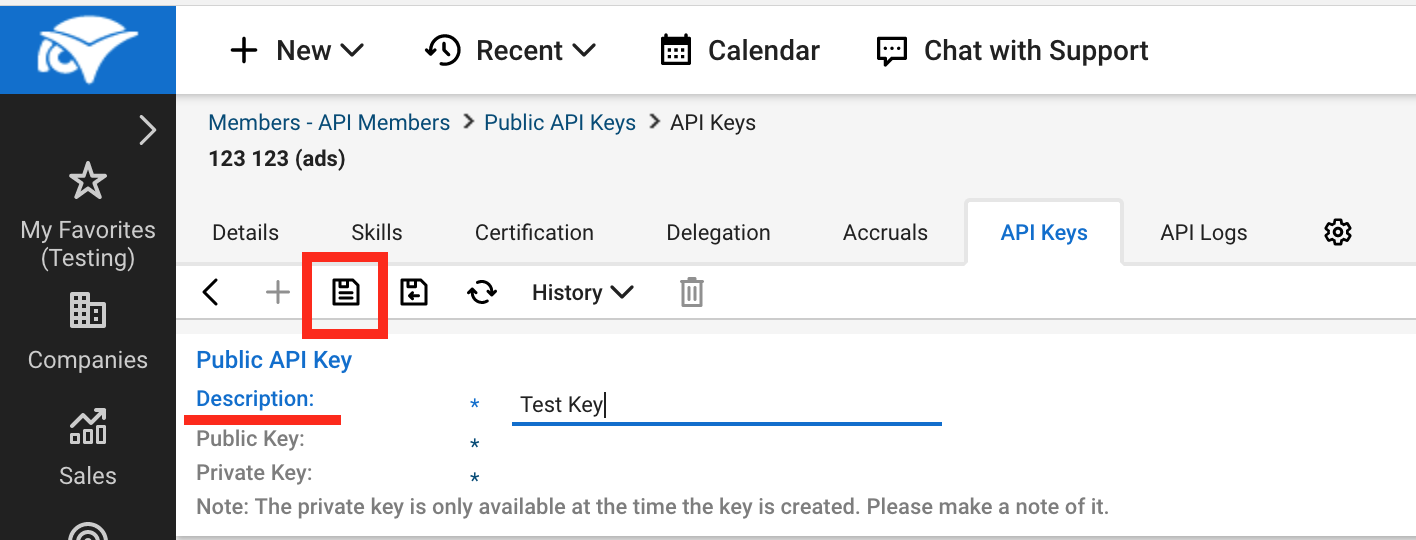The image size is (1416, 540).
Task: Open Sales in the sidebar
Action: point(87,448)
